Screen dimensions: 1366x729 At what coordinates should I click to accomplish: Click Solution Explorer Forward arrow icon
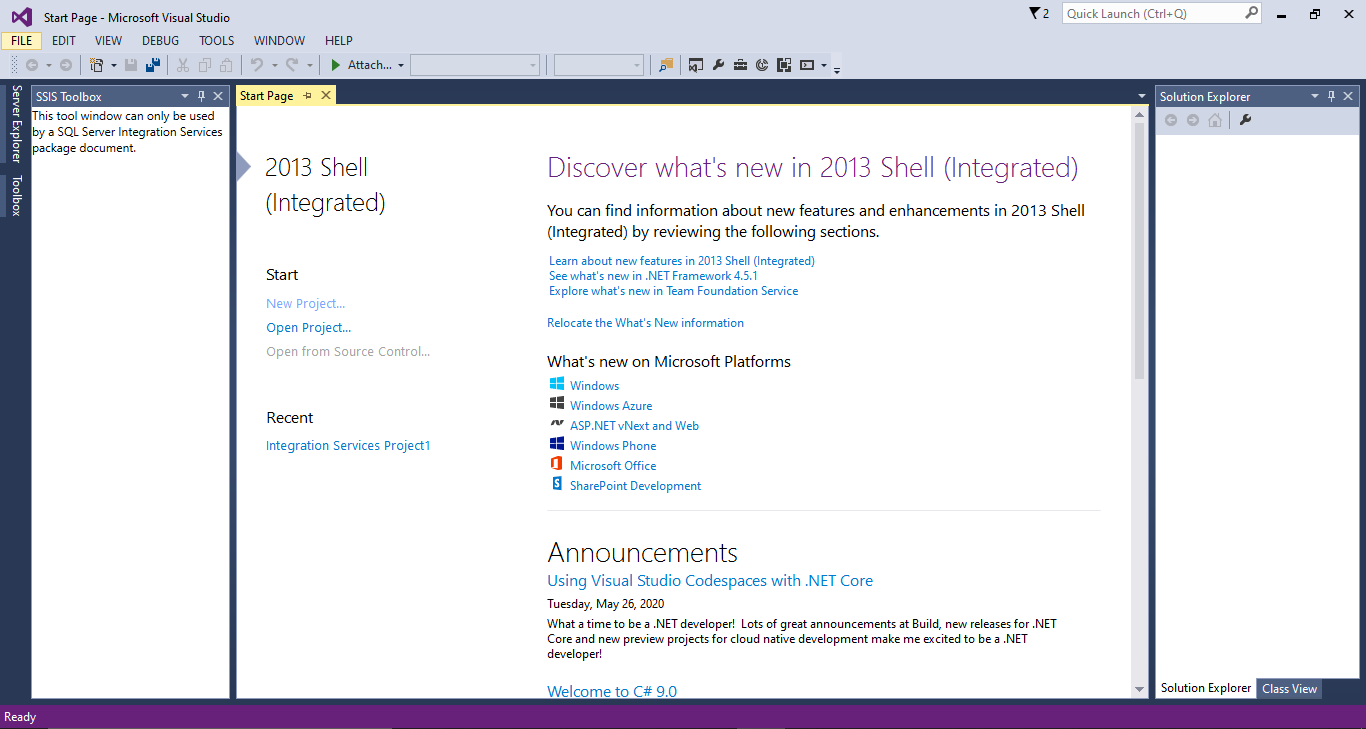1193,120
